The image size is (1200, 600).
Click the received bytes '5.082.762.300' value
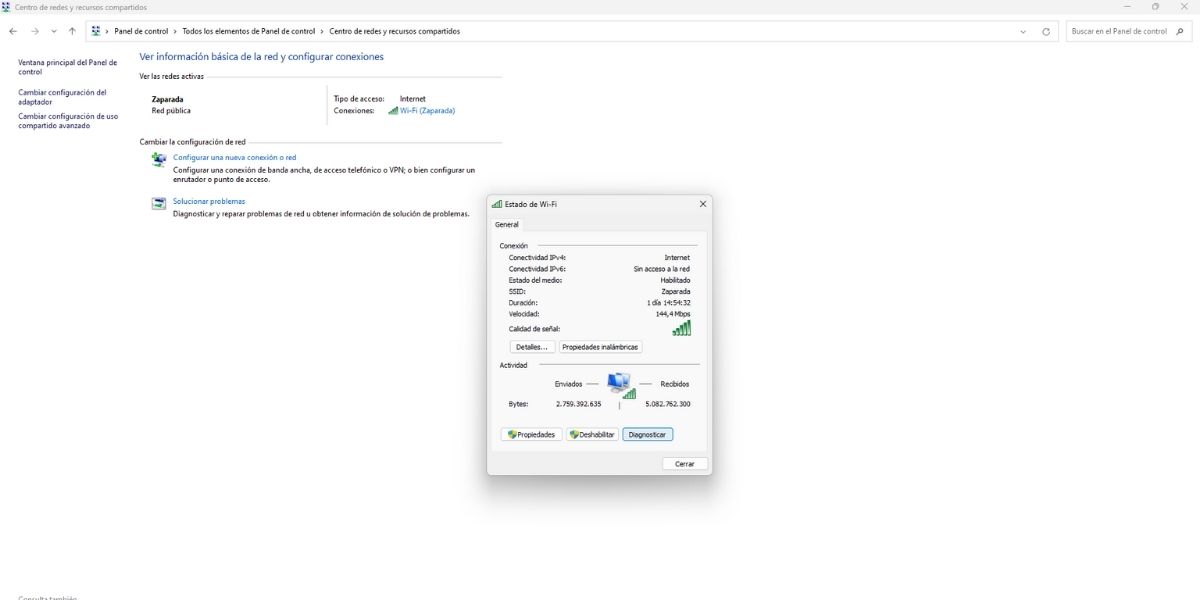coord(668,404)
